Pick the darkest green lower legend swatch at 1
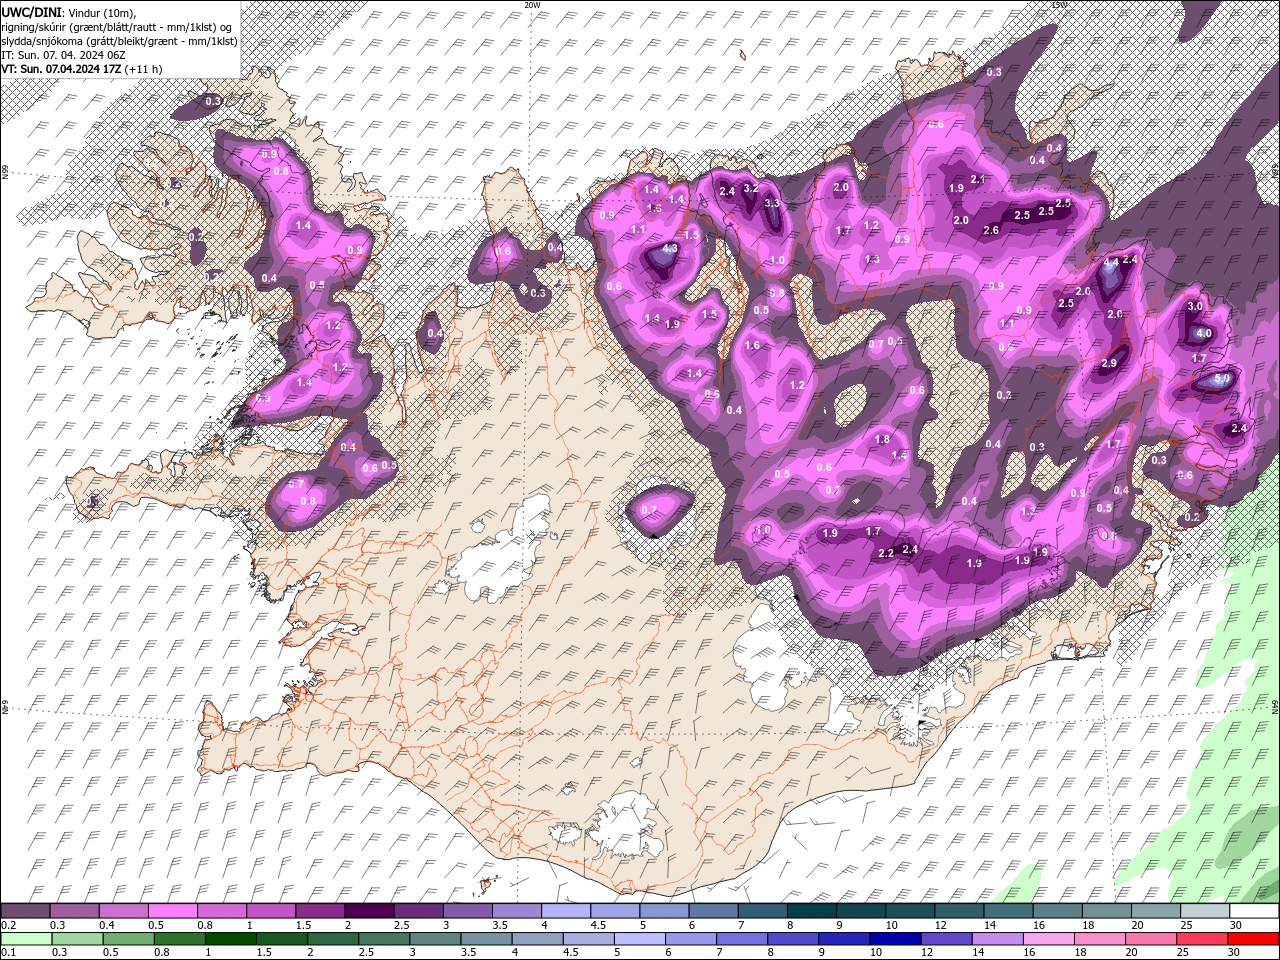Screen dimensions: 1280x960 229,939
